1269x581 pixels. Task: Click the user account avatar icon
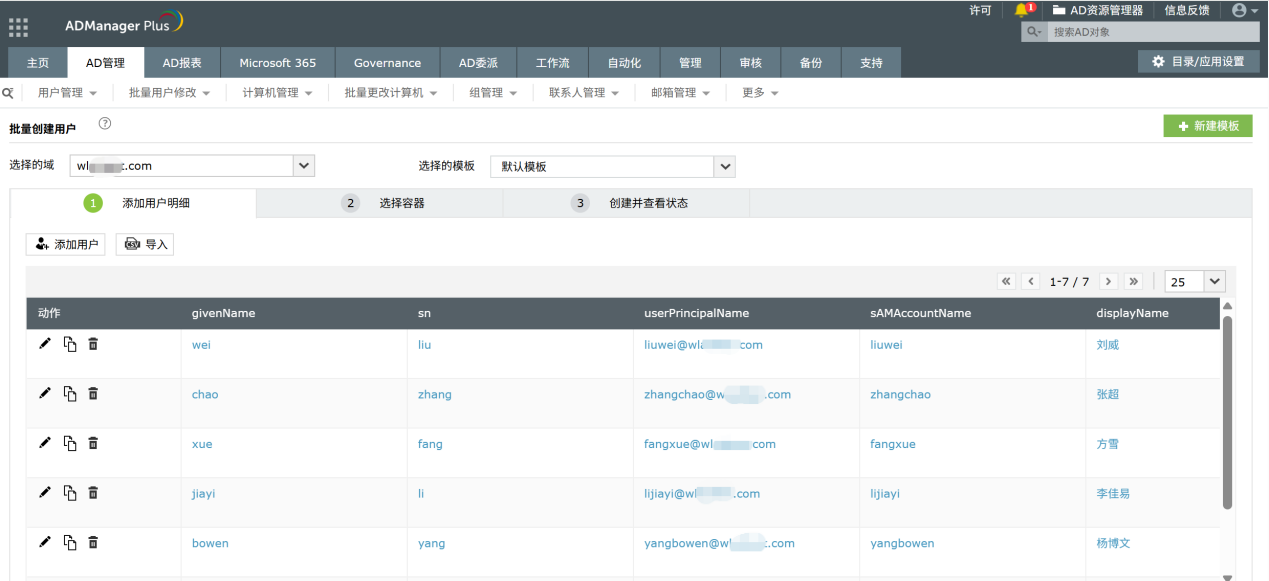(1240, 10)
